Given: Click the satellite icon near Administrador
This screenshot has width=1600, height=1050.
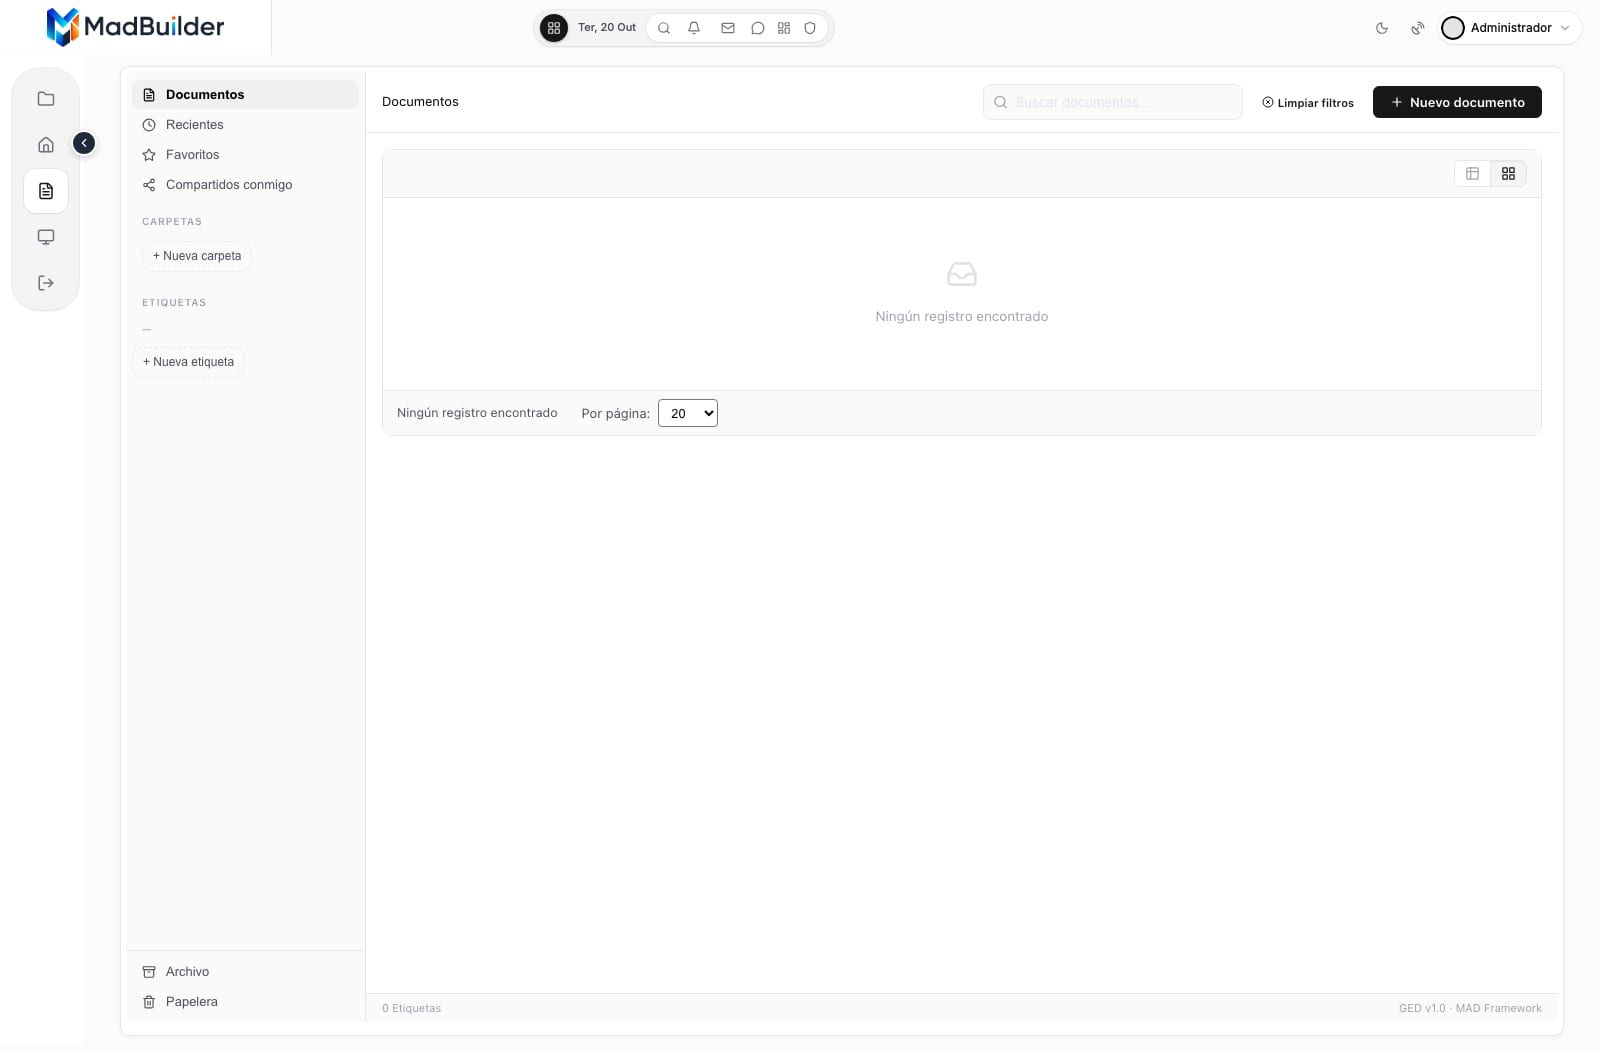Looking at the screenshot, I should (1418, 28).
